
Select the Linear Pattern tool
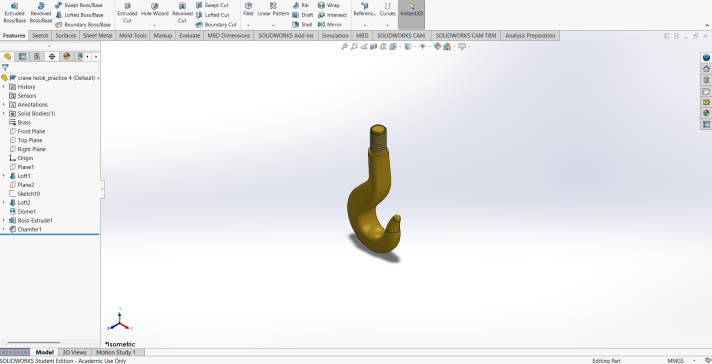pyautogui.click(x=273, y=9)
